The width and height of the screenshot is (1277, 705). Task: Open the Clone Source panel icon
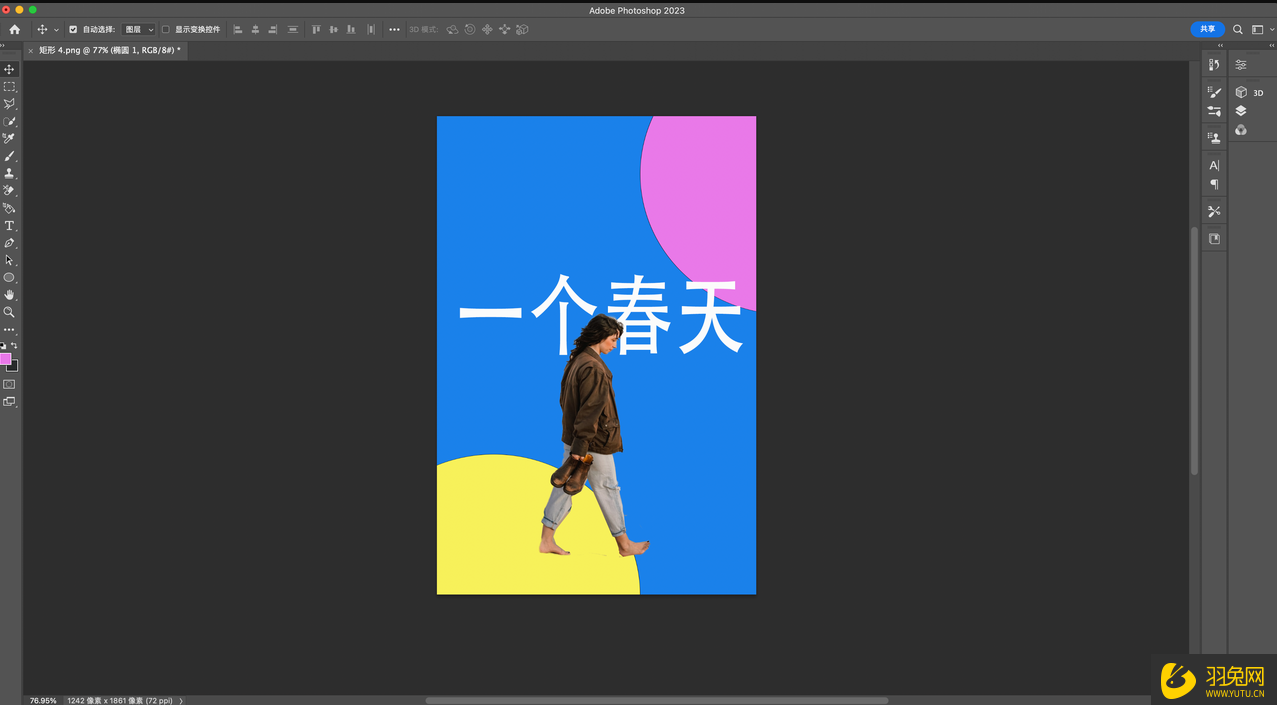(1214, 138)
